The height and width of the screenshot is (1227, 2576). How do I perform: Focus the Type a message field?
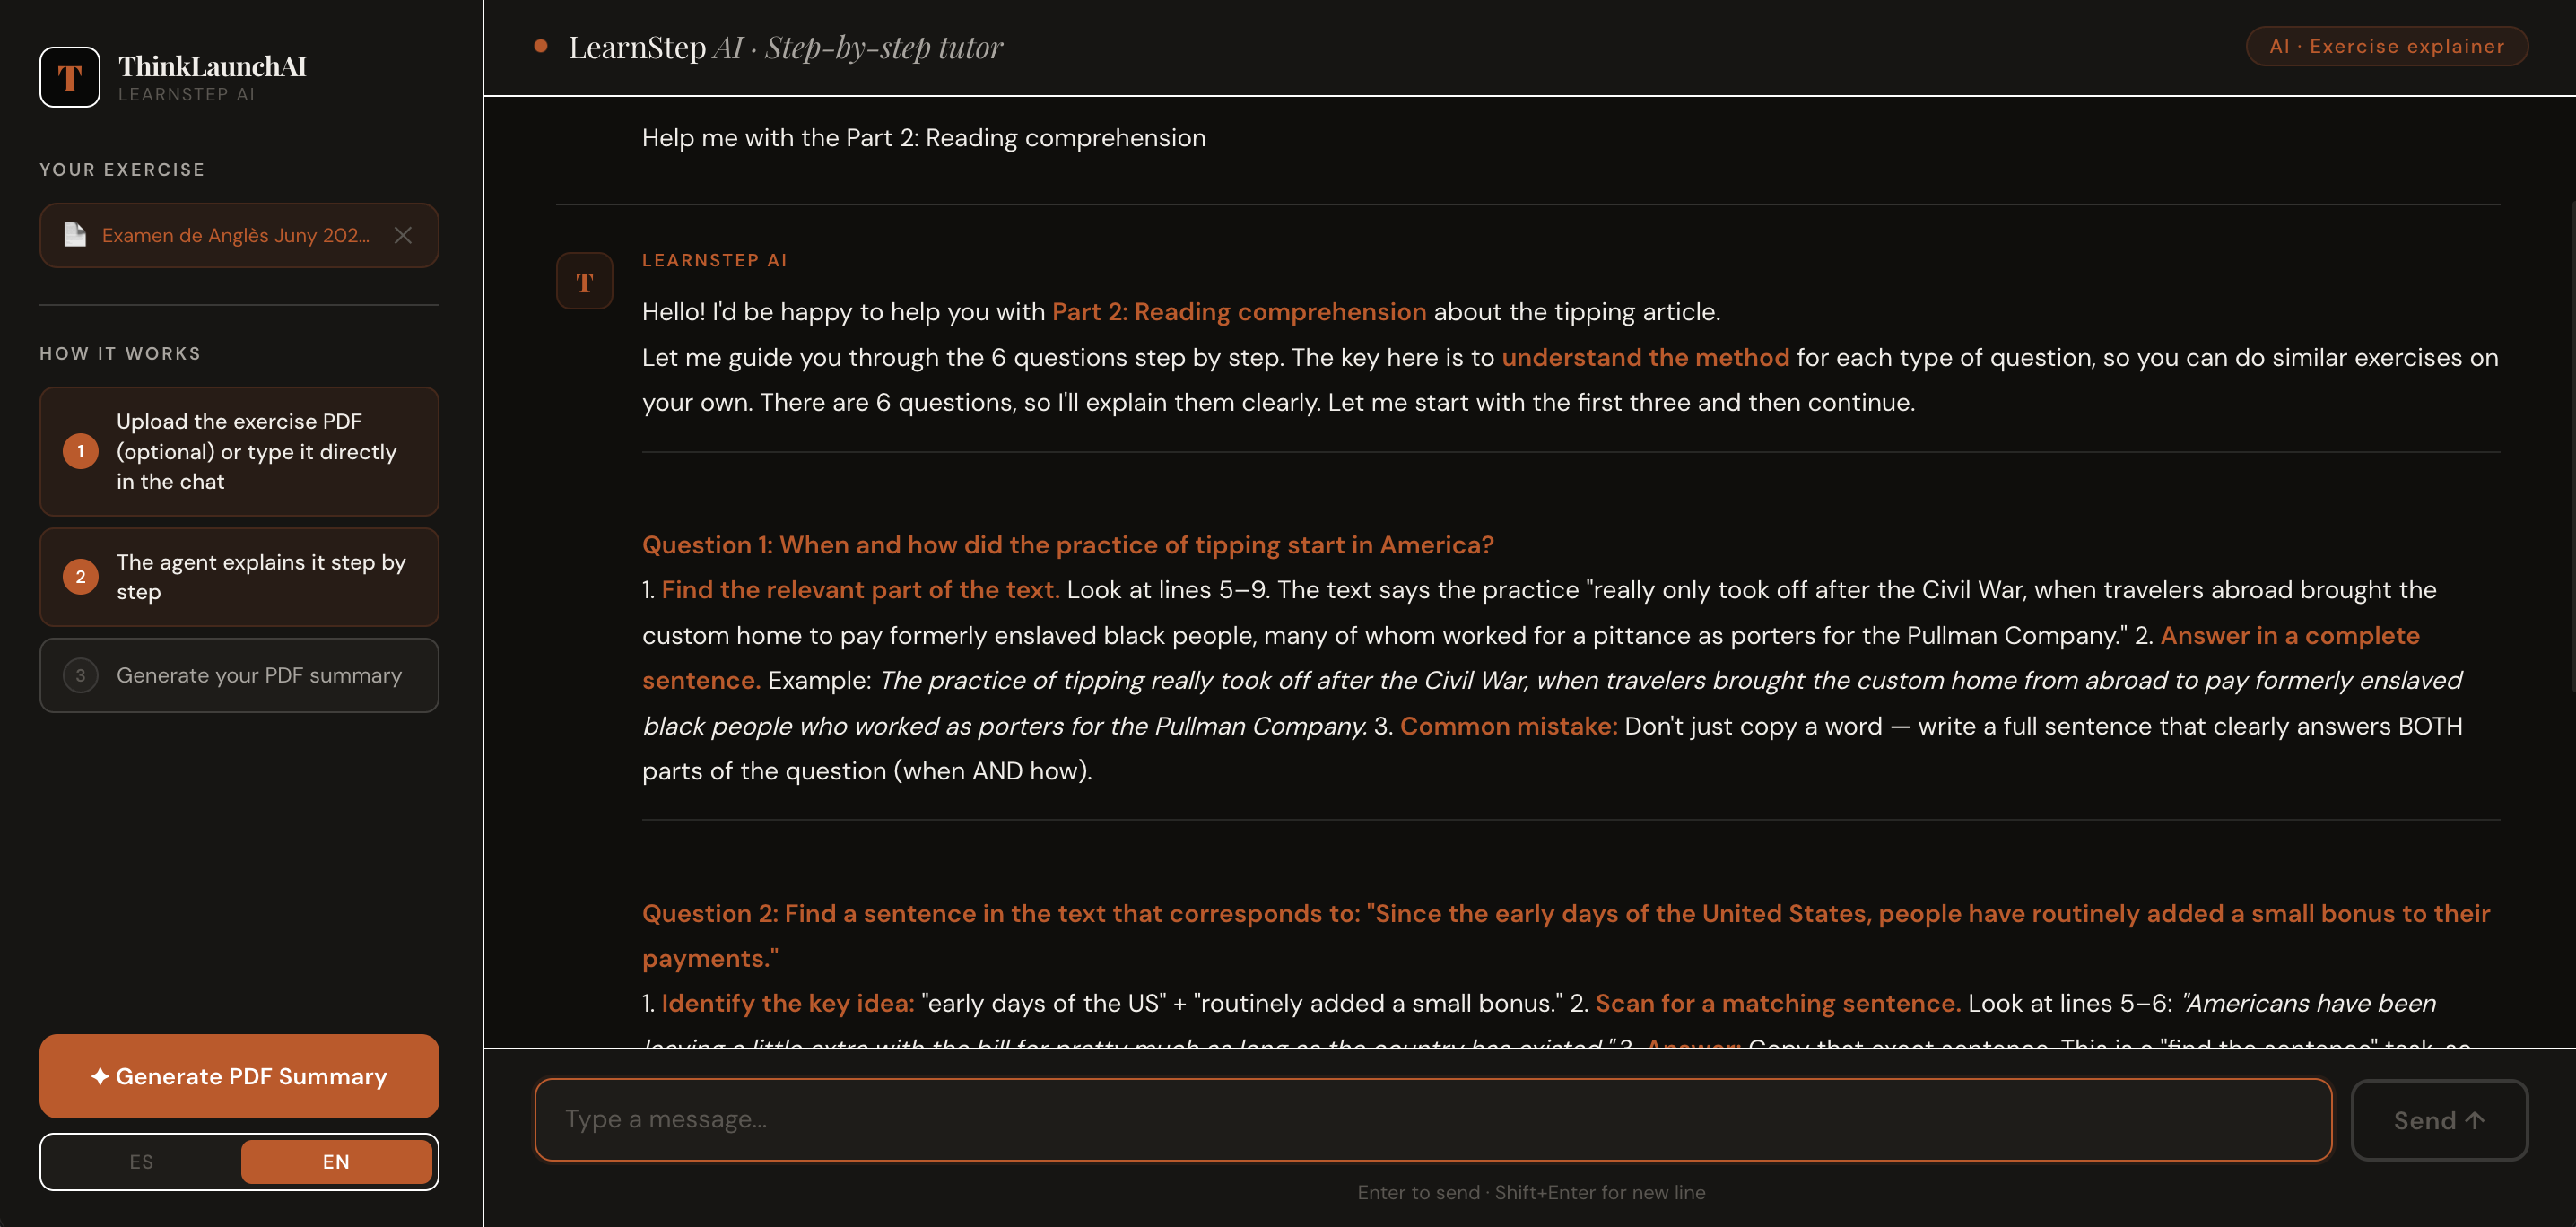click(x=1433, y=1120)
